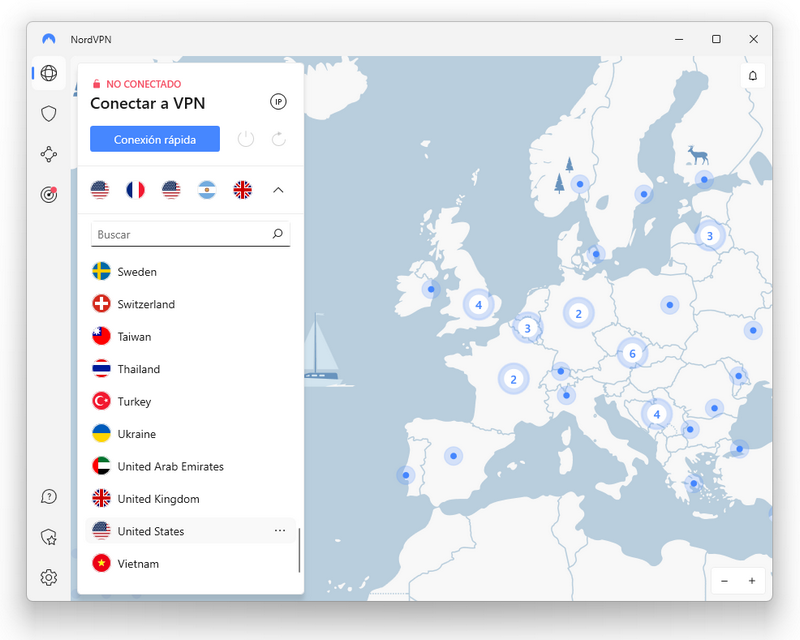The width and height of the screenshot is (800, 640).
Task: Select the recent United Kingdom flag icon
Action: (243, 190)
